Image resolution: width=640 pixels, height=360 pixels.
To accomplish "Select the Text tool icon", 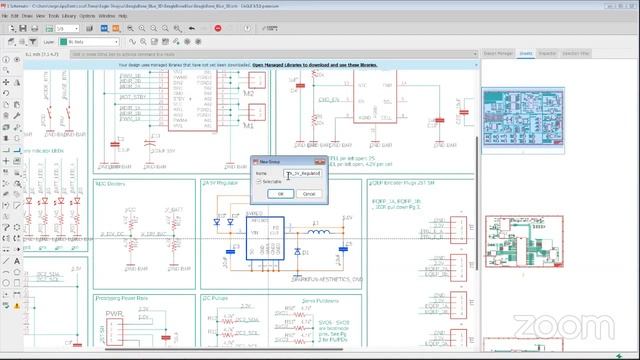I will (17, 260).
